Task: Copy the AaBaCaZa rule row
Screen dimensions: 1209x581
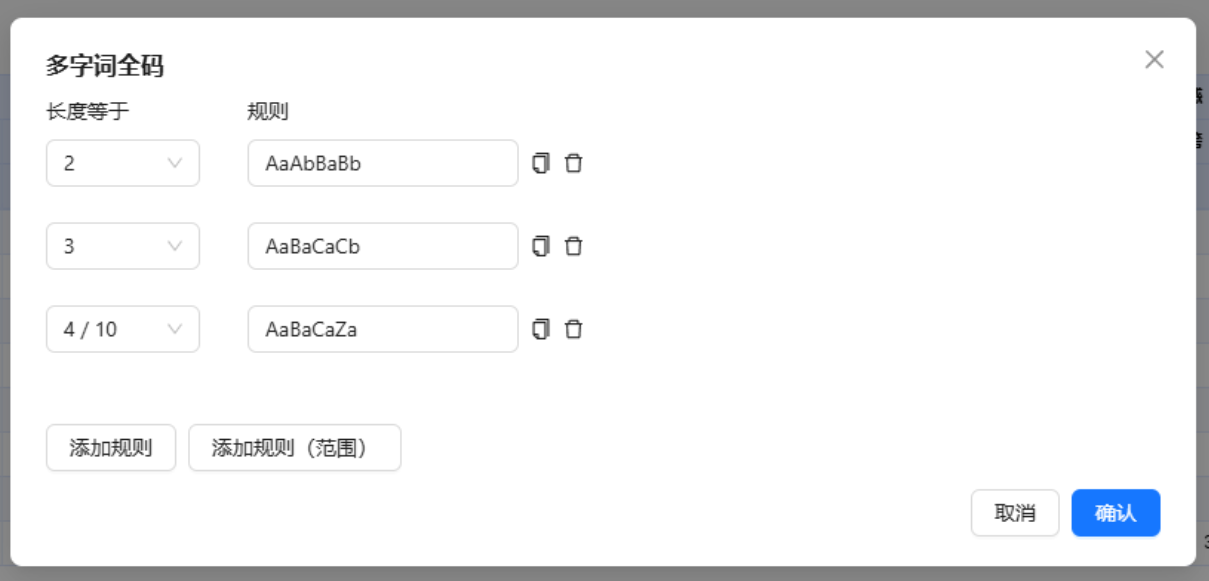Action: (541, 329)
